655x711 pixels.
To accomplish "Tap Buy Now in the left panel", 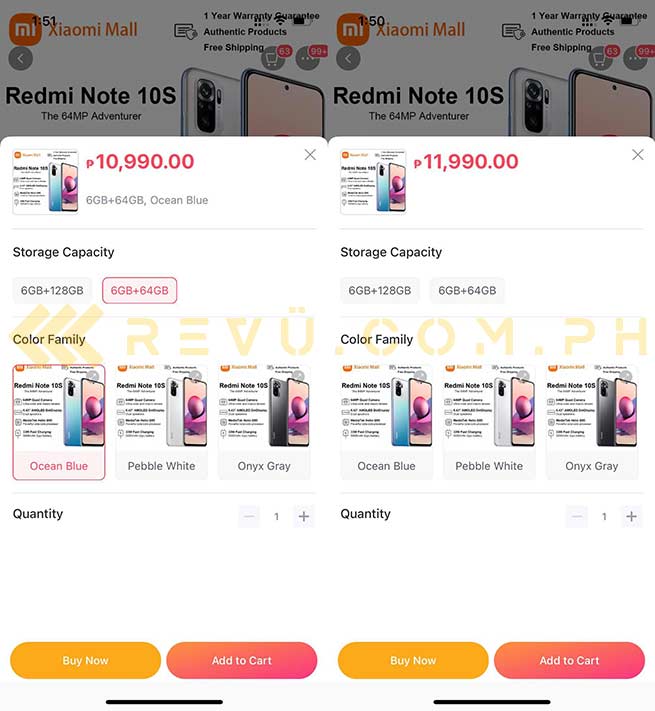I will click(85, 660).
